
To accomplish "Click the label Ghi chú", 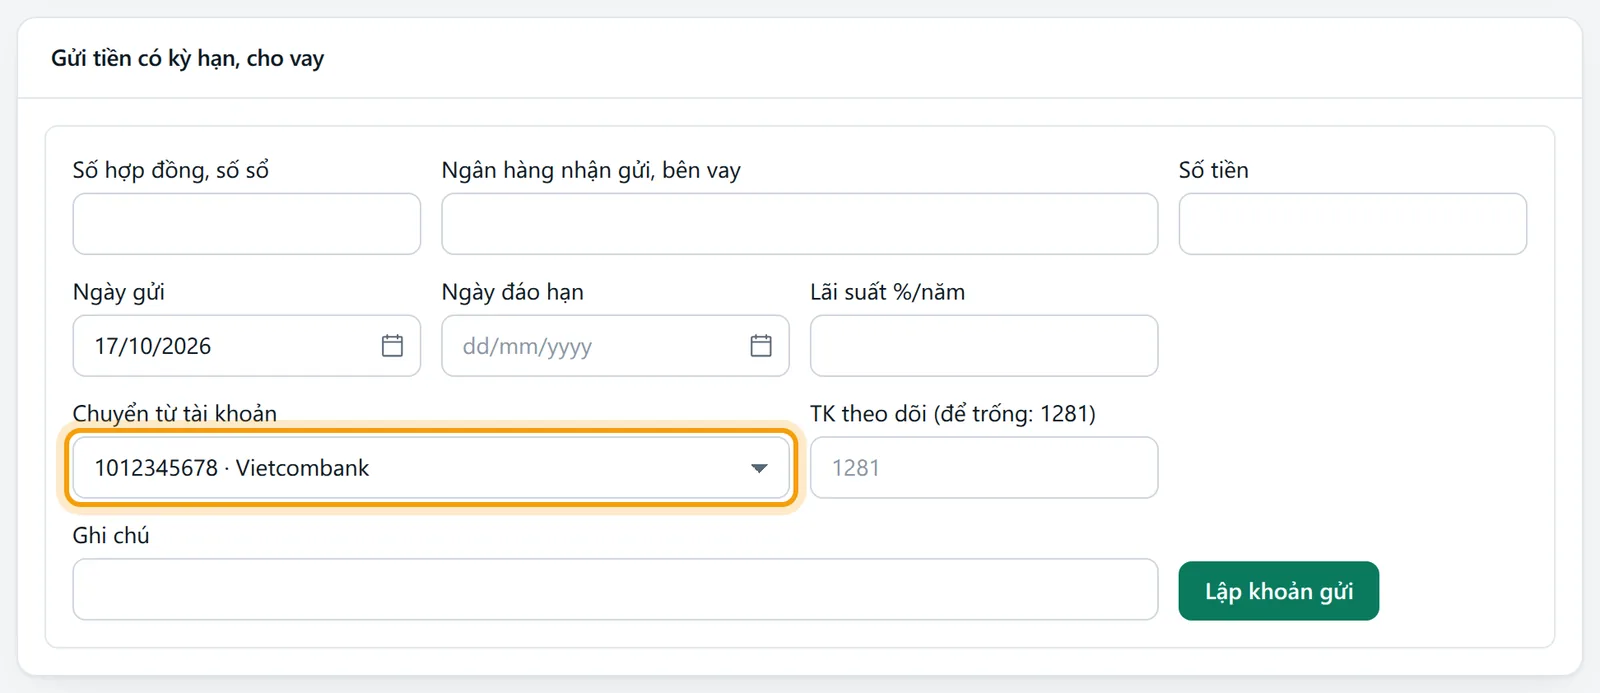I will tap(111, 535).
